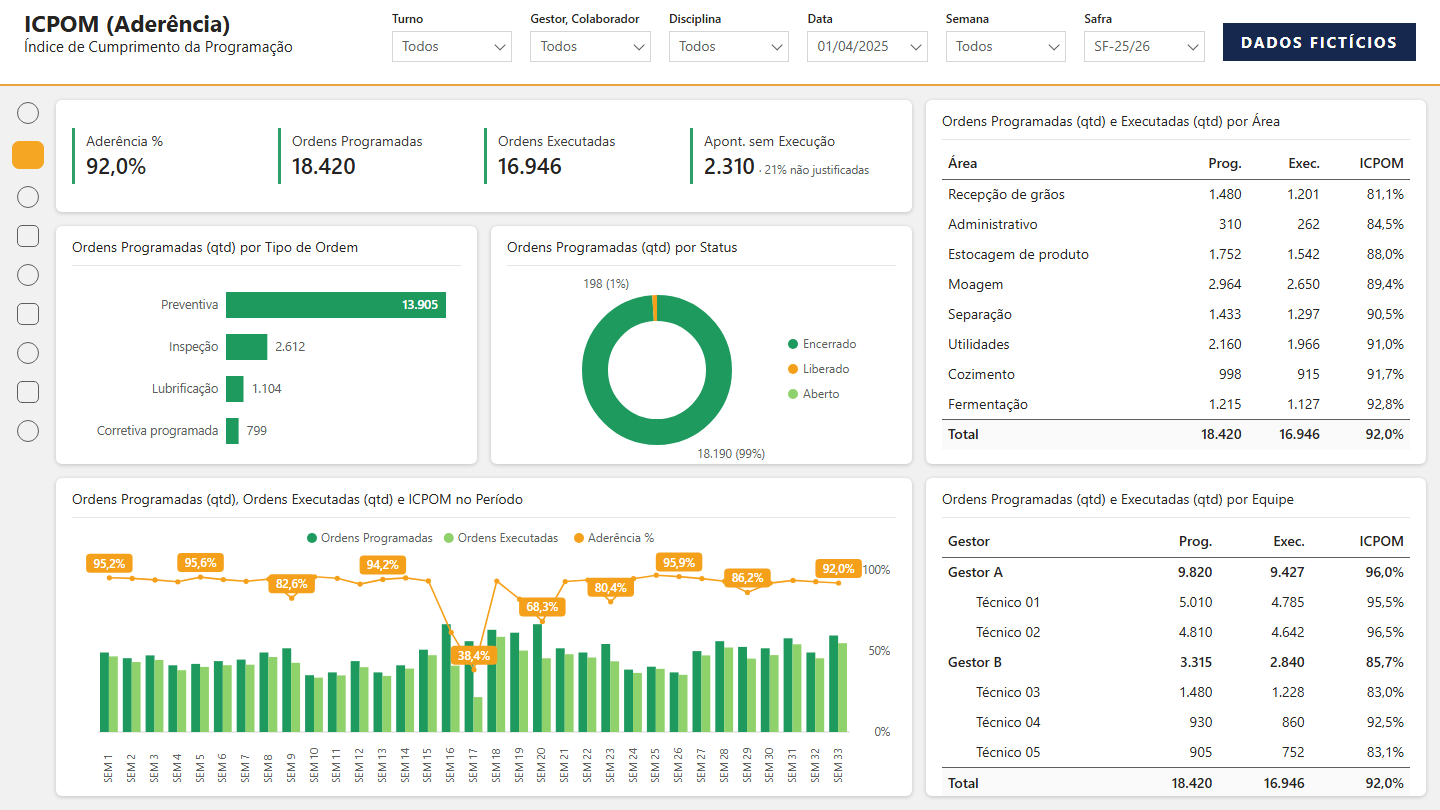Select the Fermentação row label

[988, 405]
